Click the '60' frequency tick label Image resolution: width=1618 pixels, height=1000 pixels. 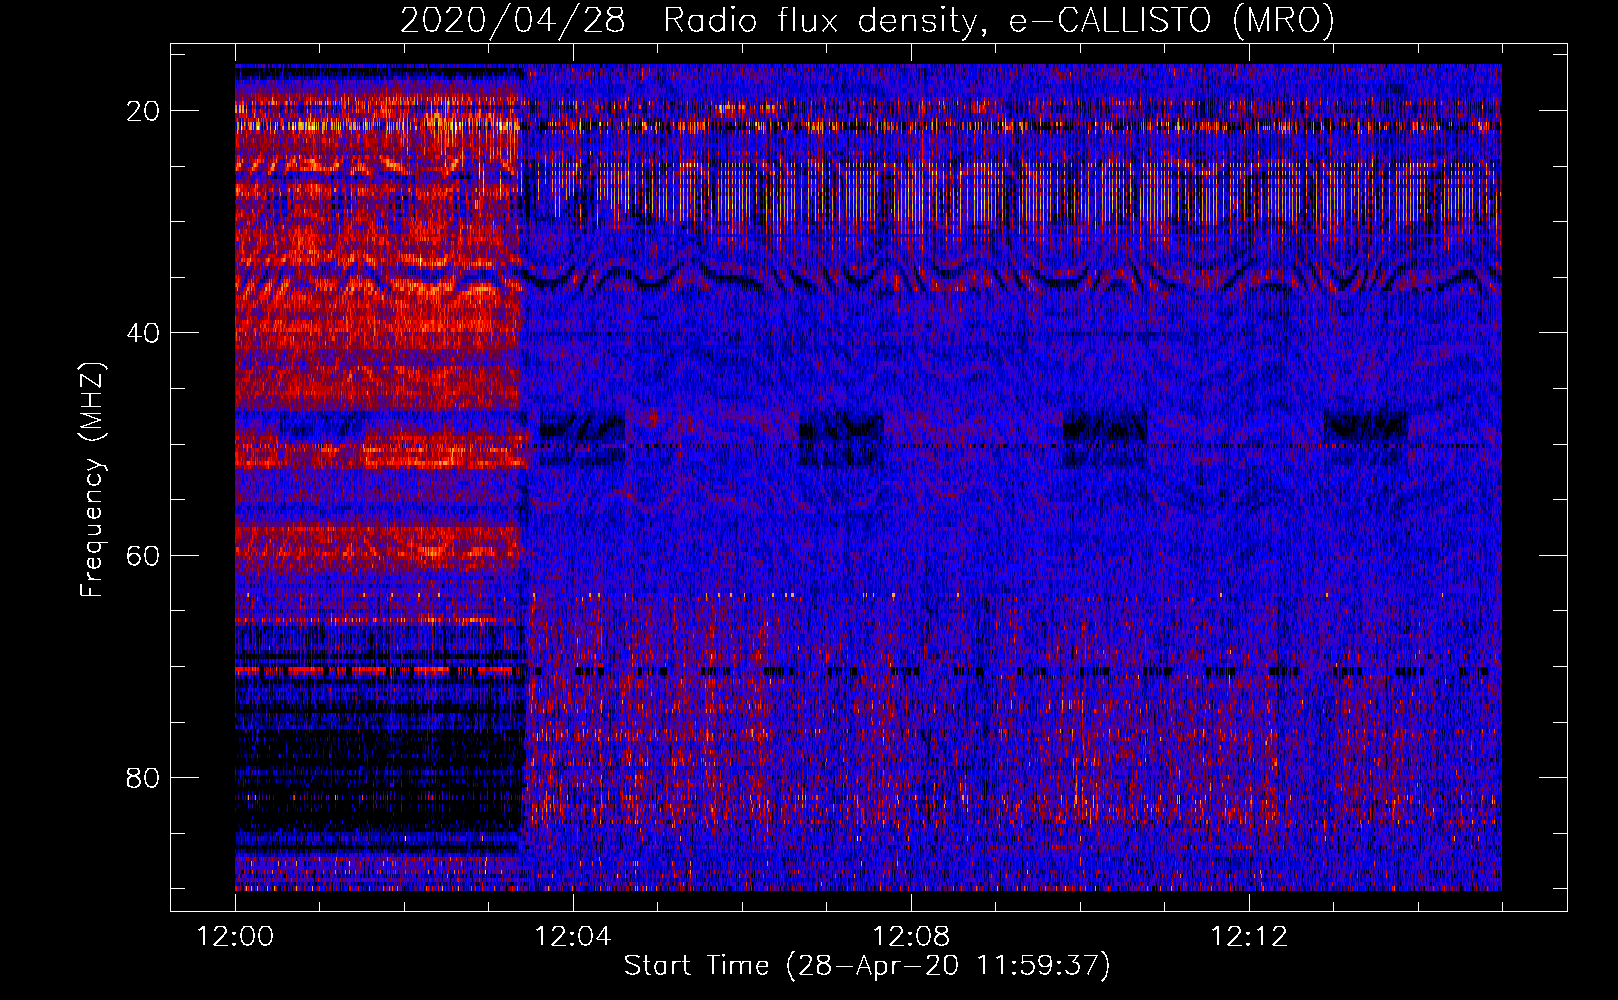(143, 555)
